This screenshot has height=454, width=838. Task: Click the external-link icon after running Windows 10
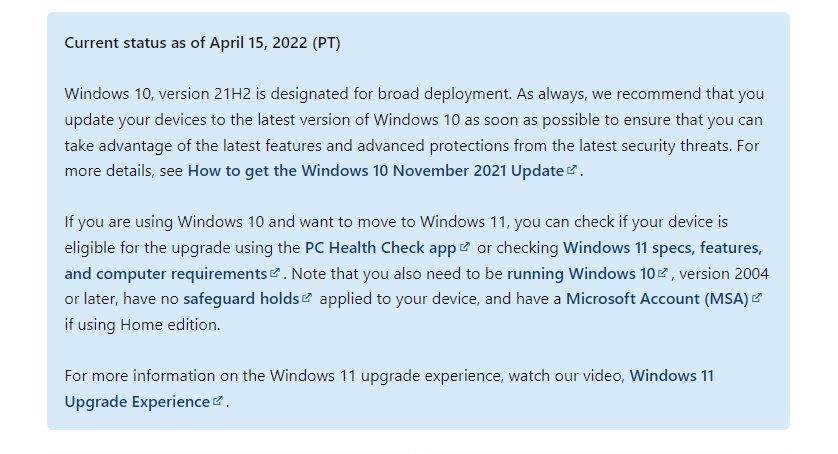pos(662,273)
